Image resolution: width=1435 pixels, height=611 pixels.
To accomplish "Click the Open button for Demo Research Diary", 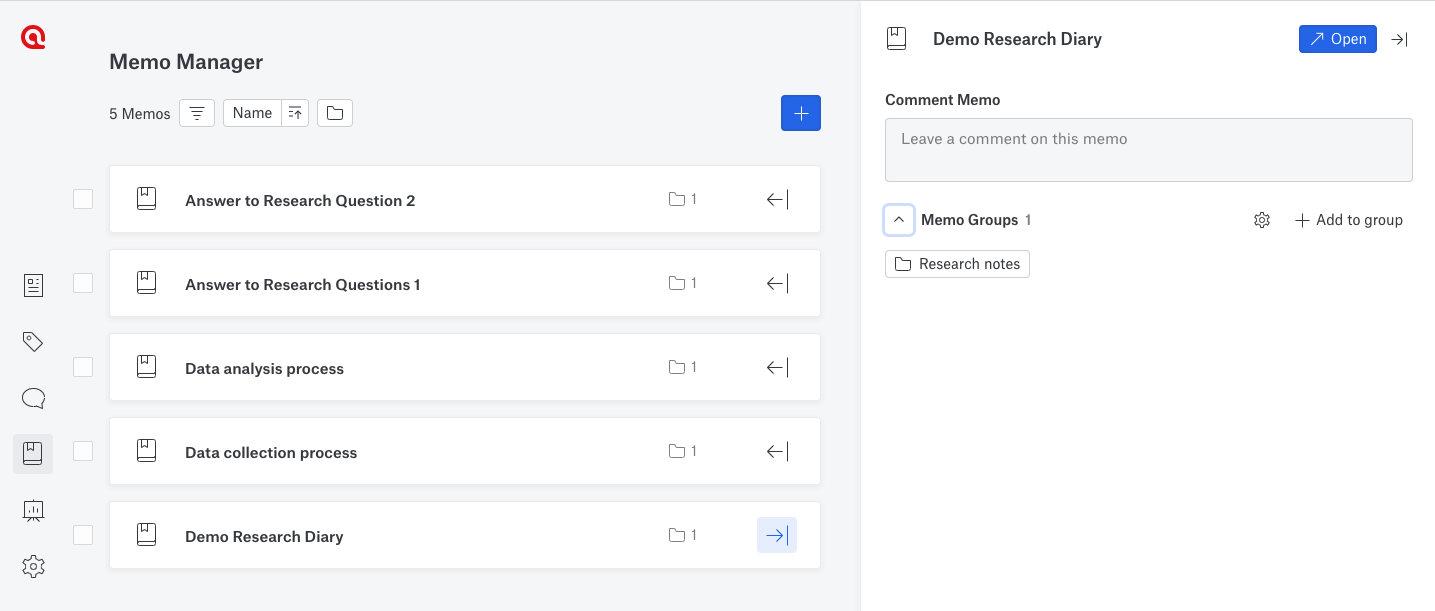I will point(1337,39).
